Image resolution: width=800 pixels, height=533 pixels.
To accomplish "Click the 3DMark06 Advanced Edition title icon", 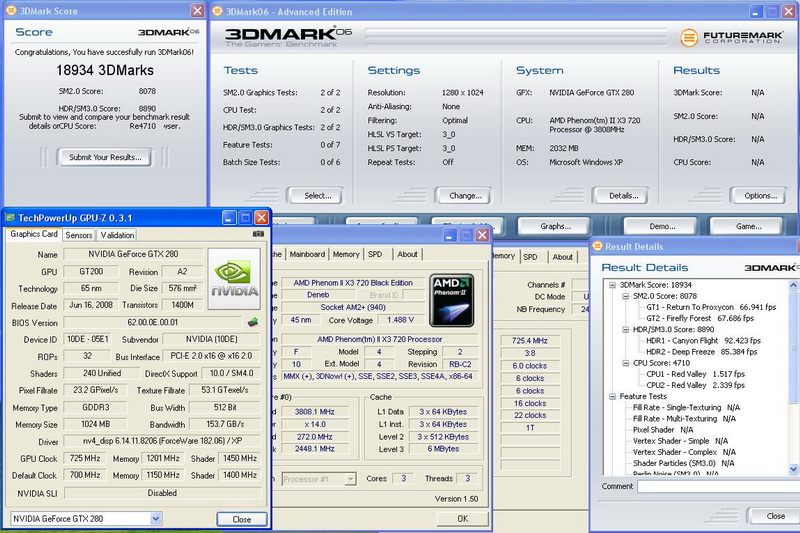I will (x=217, y=11).
